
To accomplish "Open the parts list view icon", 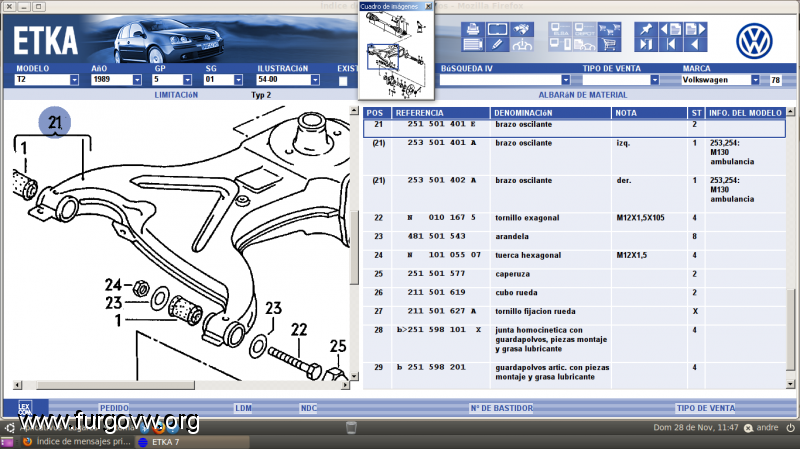I will click(x=472, y=45).
